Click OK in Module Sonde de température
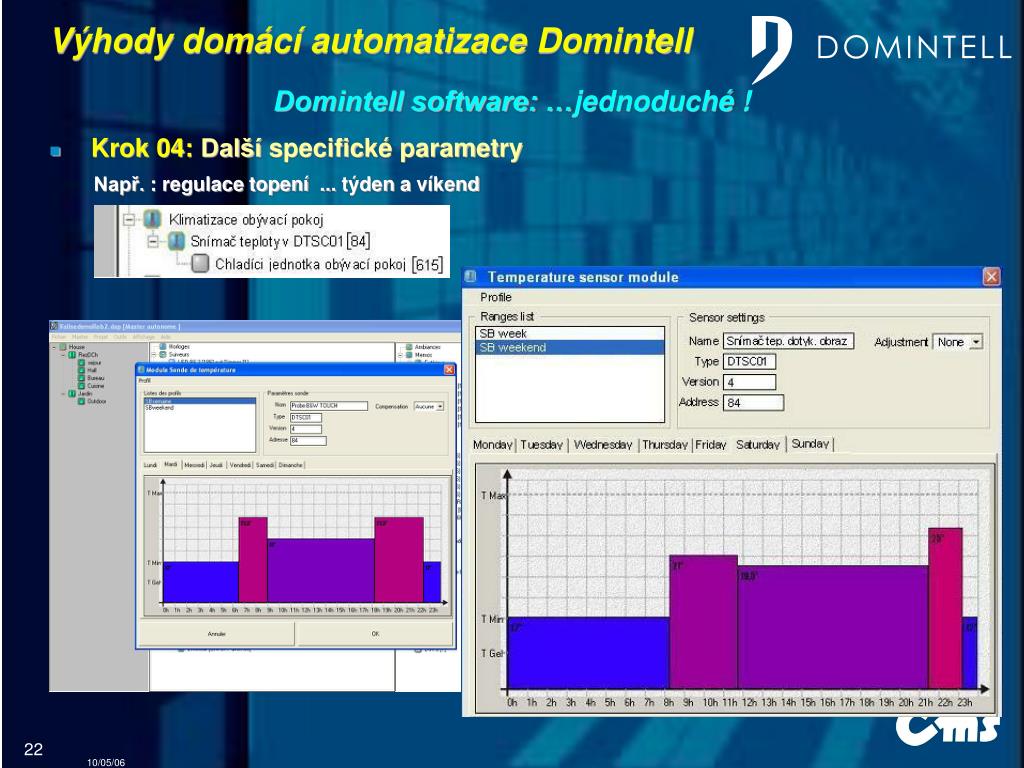Image resolution: width=1024 pixels, height=768 pixels. 375,633
